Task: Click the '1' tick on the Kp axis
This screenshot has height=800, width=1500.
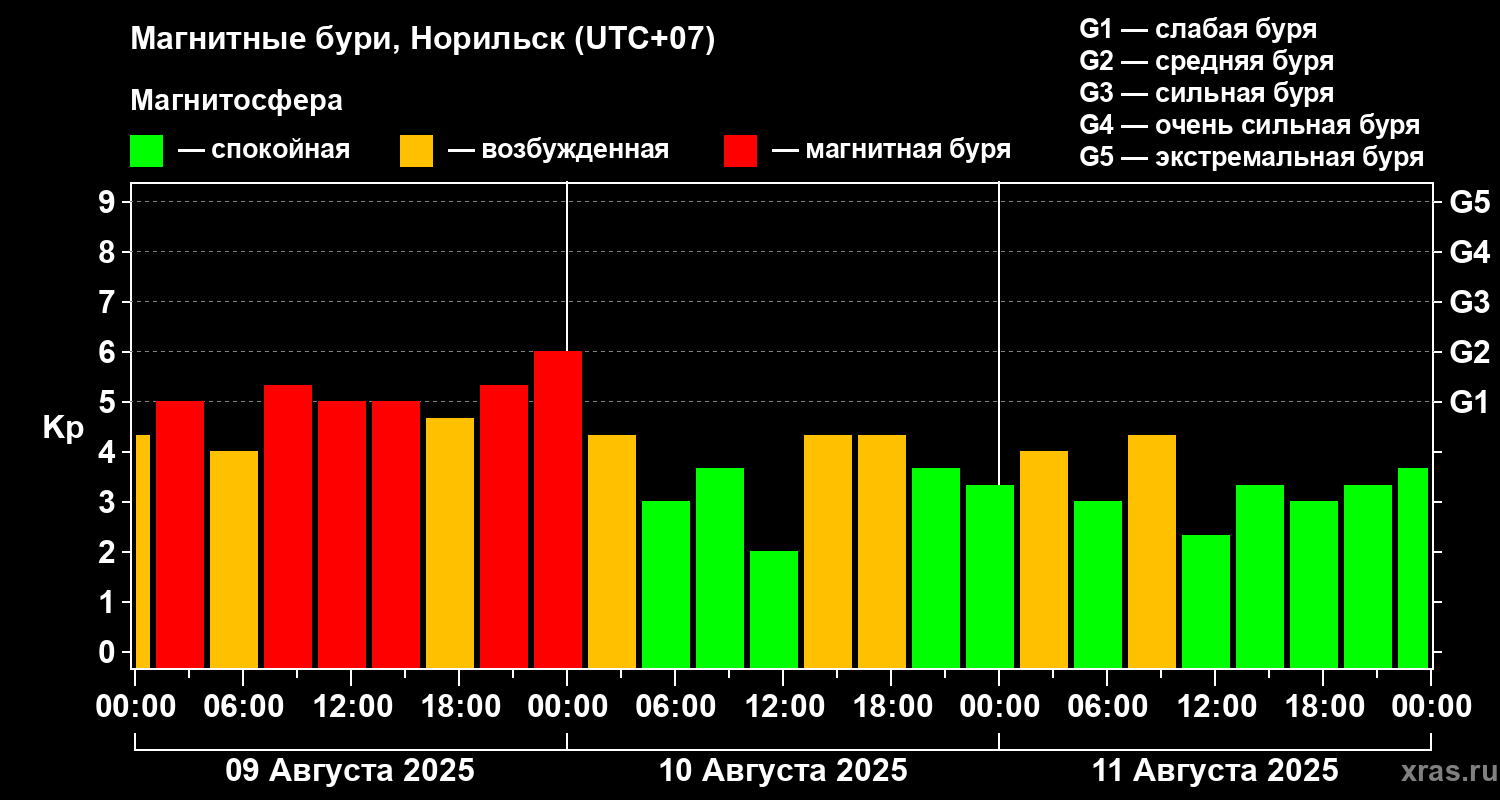Action: point(109,602)
